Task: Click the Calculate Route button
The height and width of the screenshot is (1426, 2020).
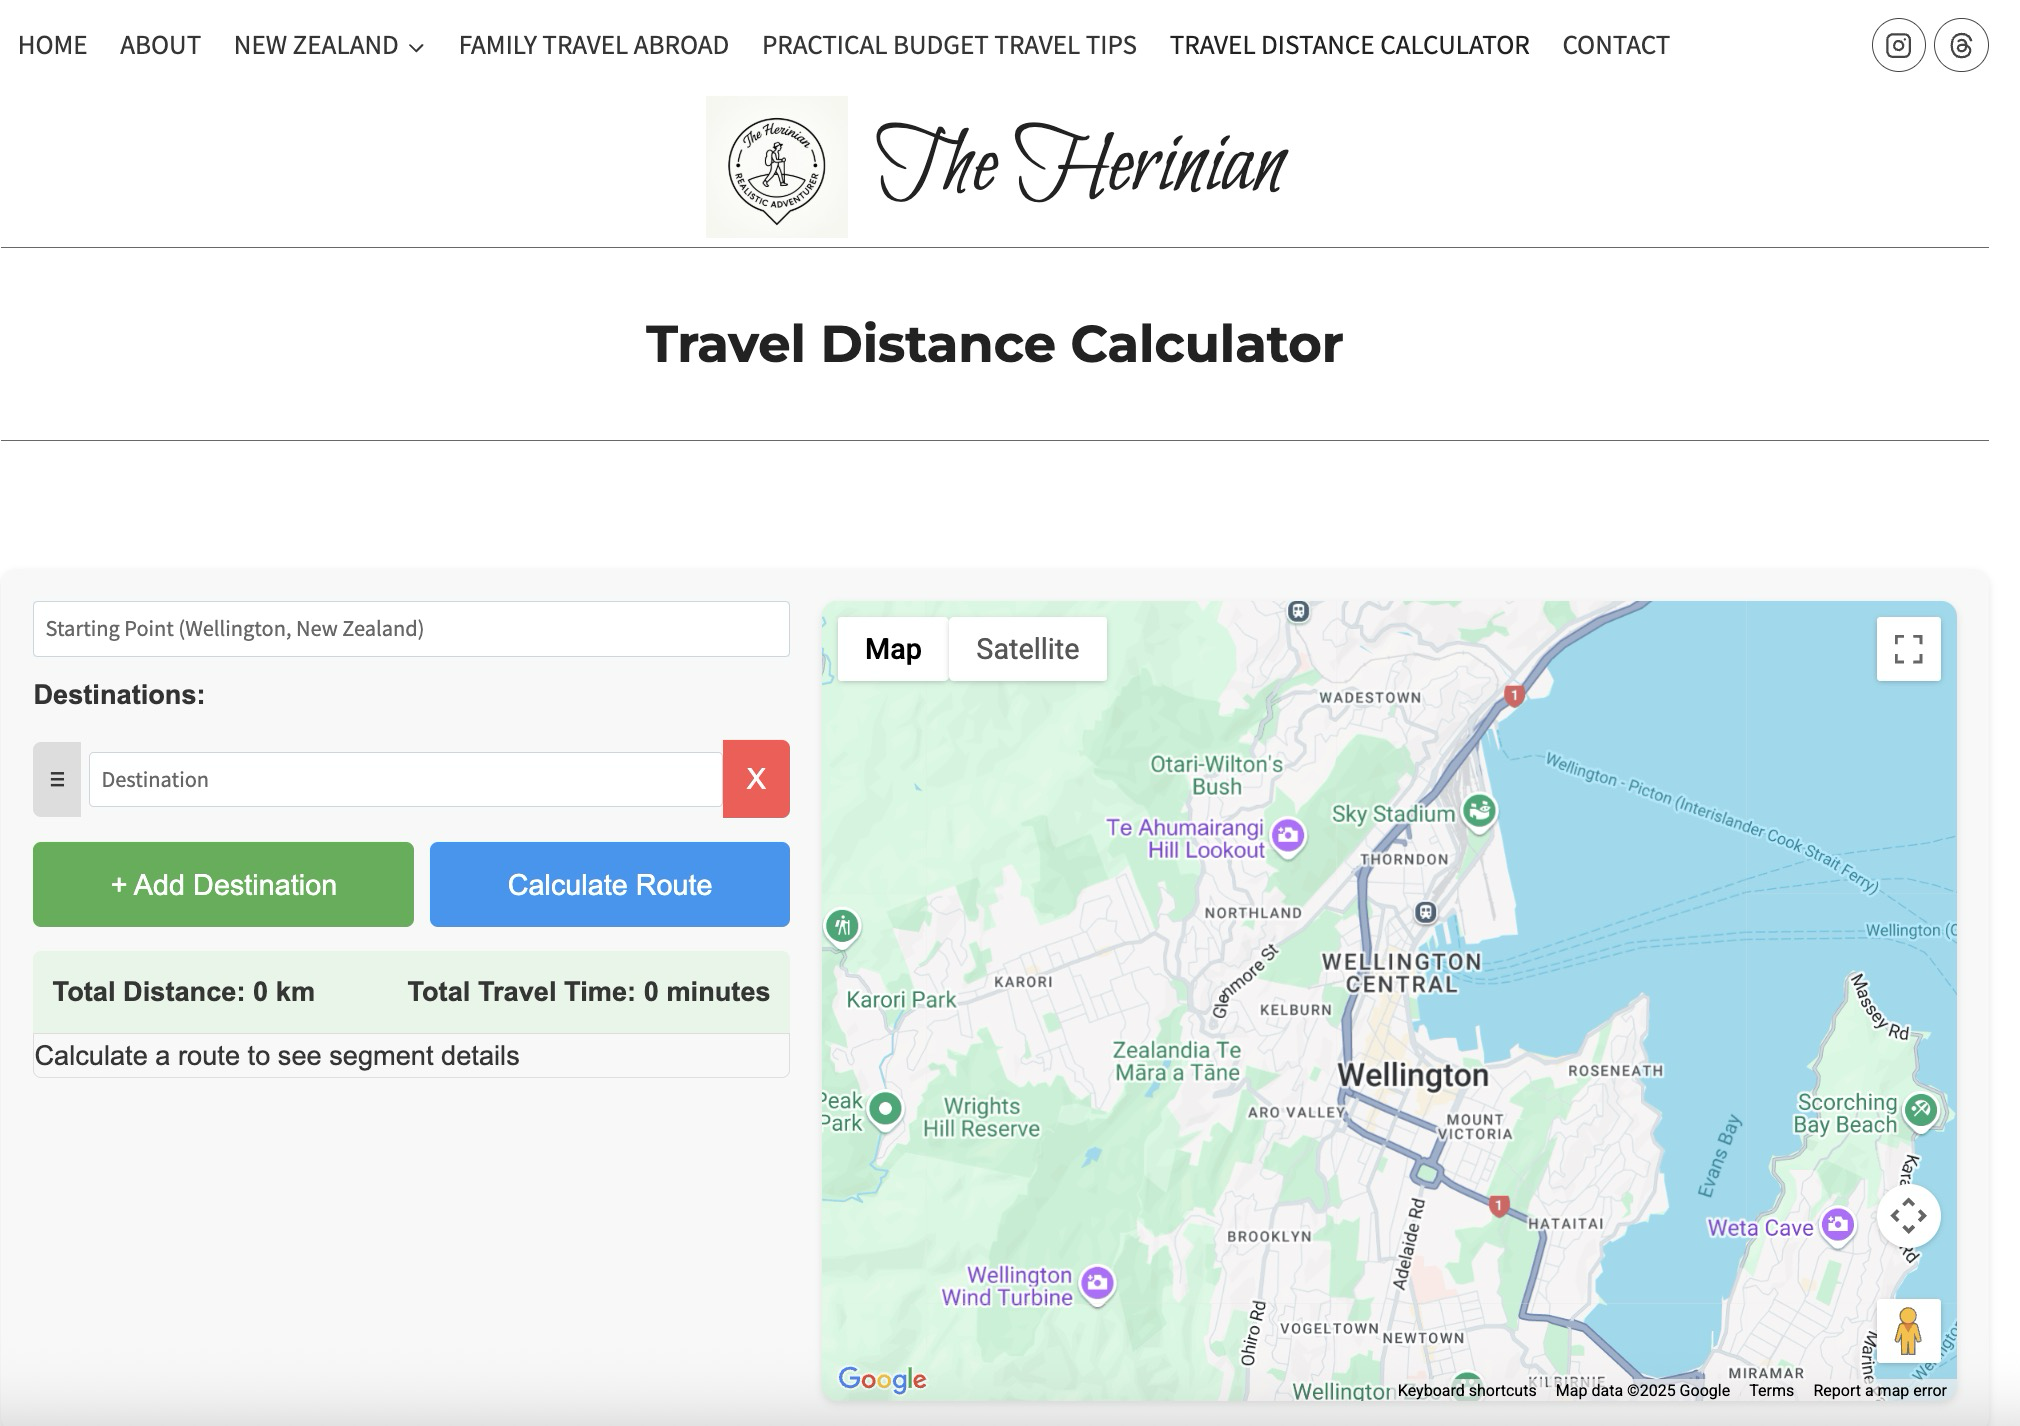Action: pos(609,884)
